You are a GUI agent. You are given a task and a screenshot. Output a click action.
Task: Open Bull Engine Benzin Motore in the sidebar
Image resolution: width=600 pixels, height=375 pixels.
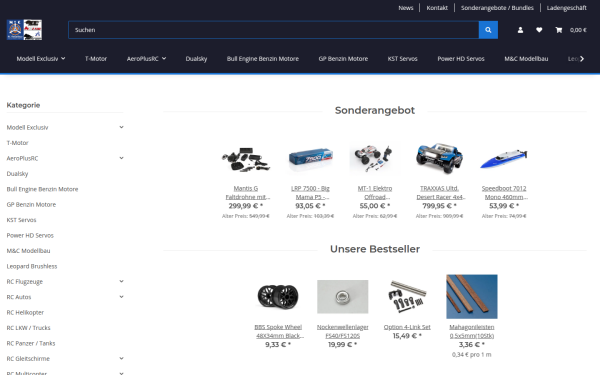click(42, 189)
